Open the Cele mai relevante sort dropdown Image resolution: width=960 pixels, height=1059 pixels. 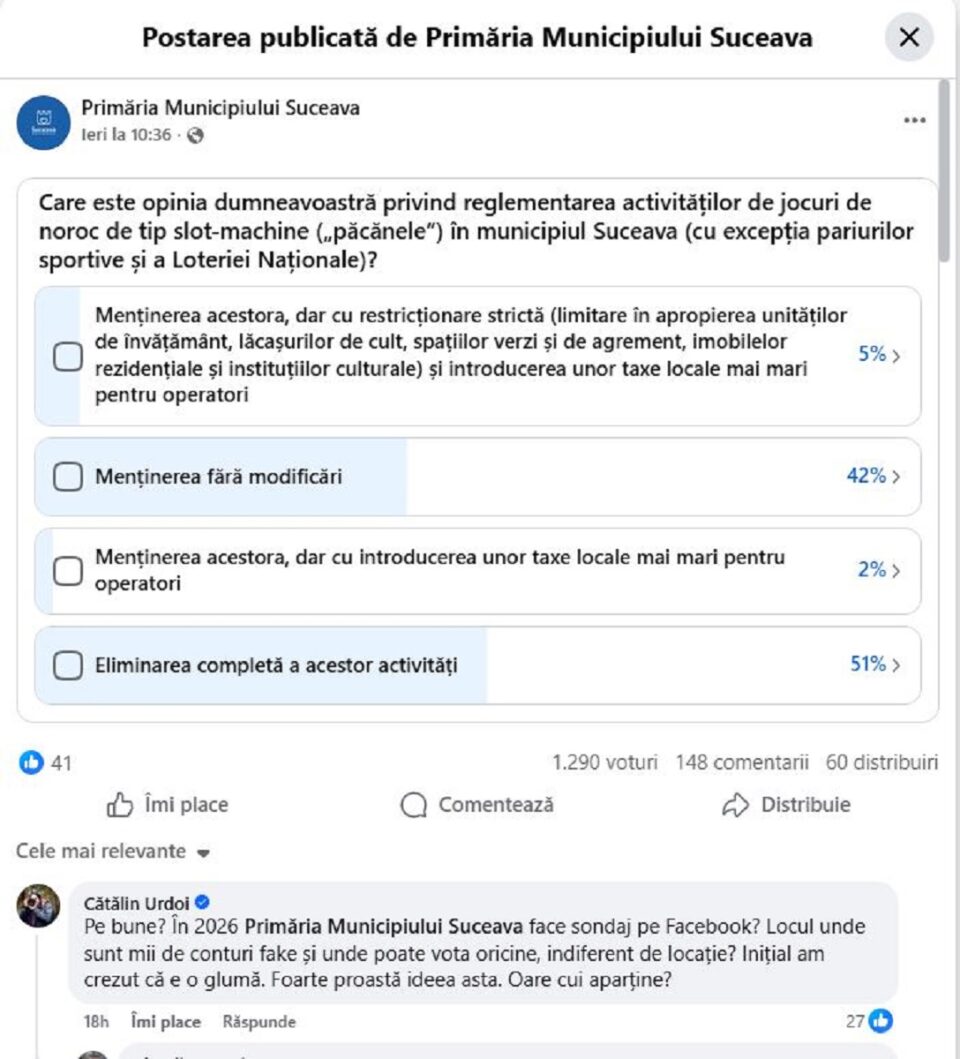105,851
